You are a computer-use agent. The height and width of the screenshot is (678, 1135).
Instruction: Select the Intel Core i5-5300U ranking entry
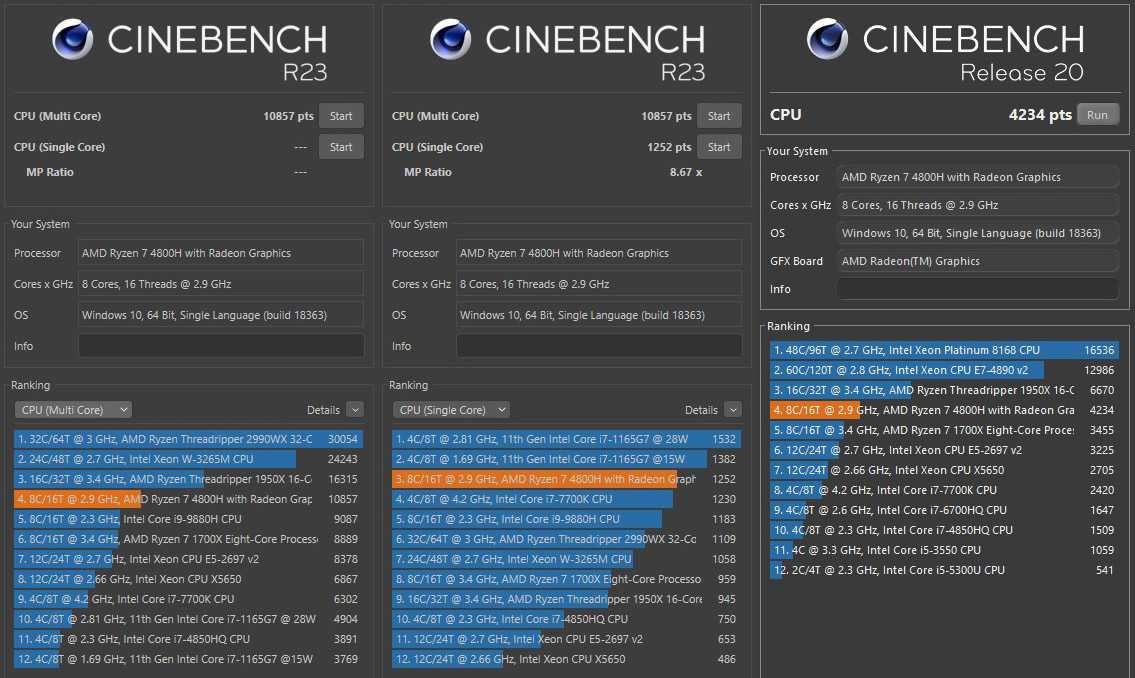[x=943, y=571]
